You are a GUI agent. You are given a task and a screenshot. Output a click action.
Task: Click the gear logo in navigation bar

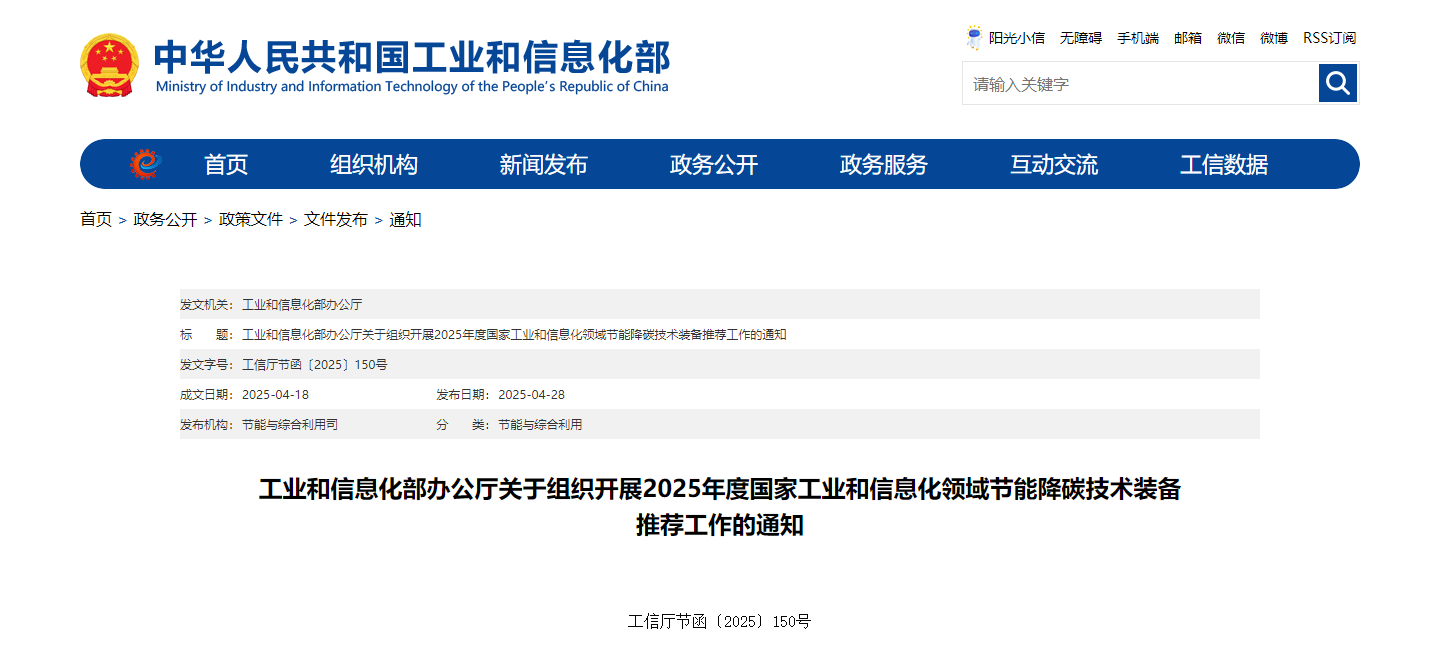[x=145, y=164]
